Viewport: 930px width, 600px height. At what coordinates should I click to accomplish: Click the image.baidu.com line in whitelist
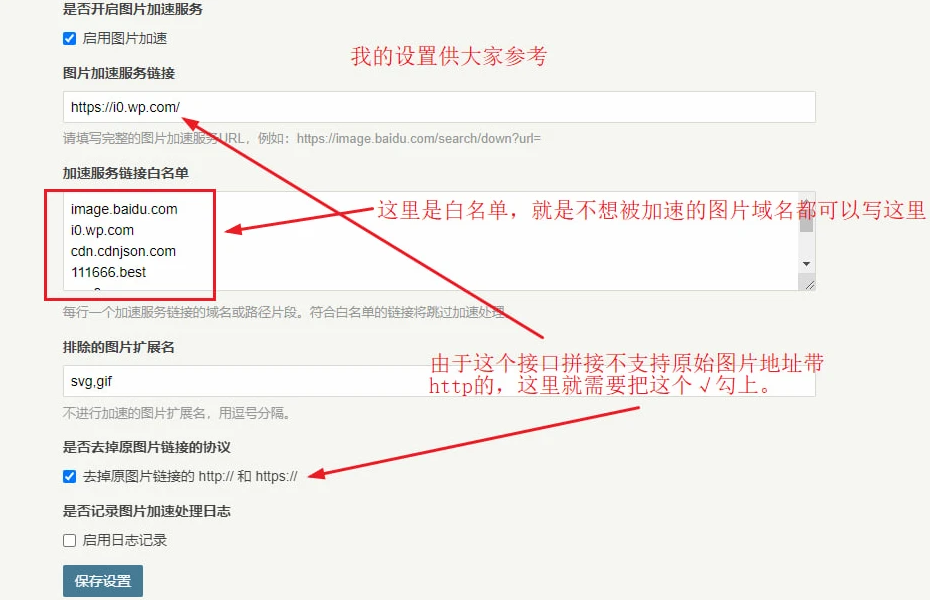tap(124, 209)
